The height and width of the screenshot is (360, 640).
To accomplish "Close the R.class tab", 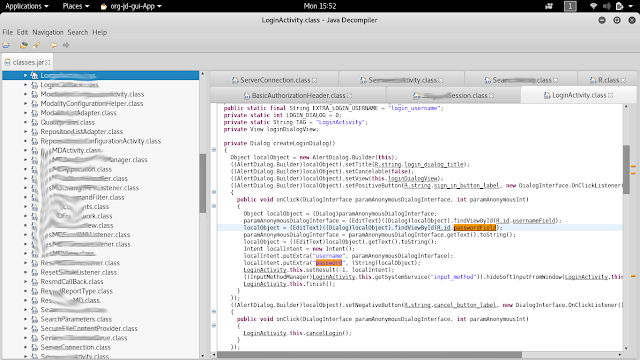I will [623, 80].
